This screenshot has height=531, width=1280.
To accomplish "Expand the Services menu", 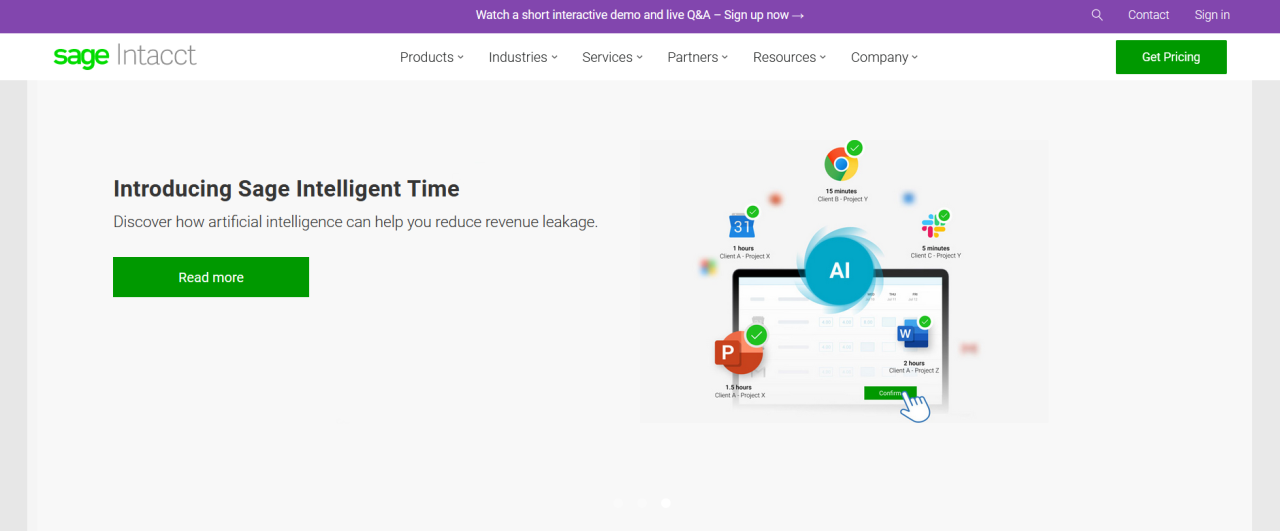I will [x=612, y=57].
